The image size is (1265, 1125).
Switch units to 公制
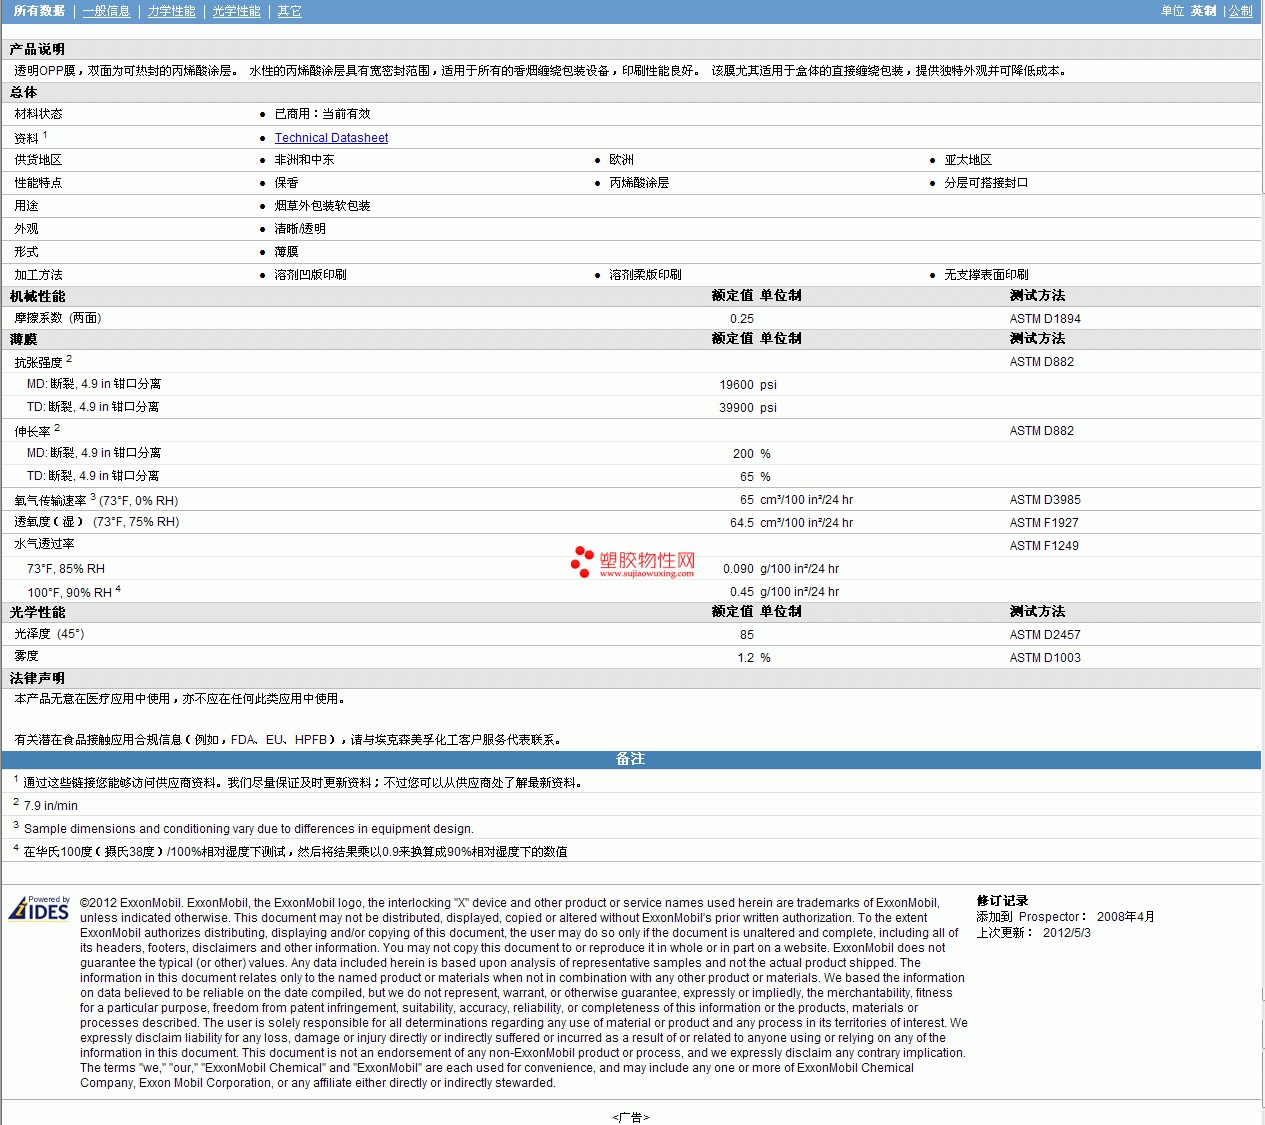(1240, 11)
